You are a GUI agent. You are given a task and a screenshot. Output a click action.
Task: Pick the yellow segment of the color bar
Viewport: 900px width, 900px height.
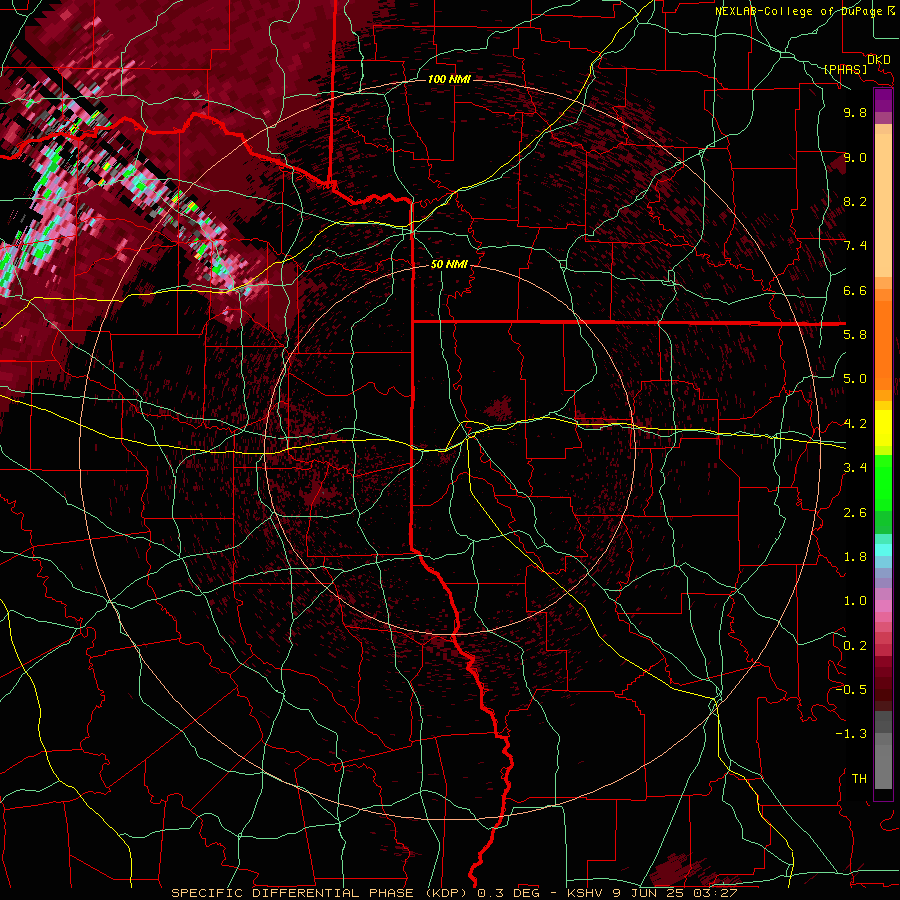tap(883, 428)
